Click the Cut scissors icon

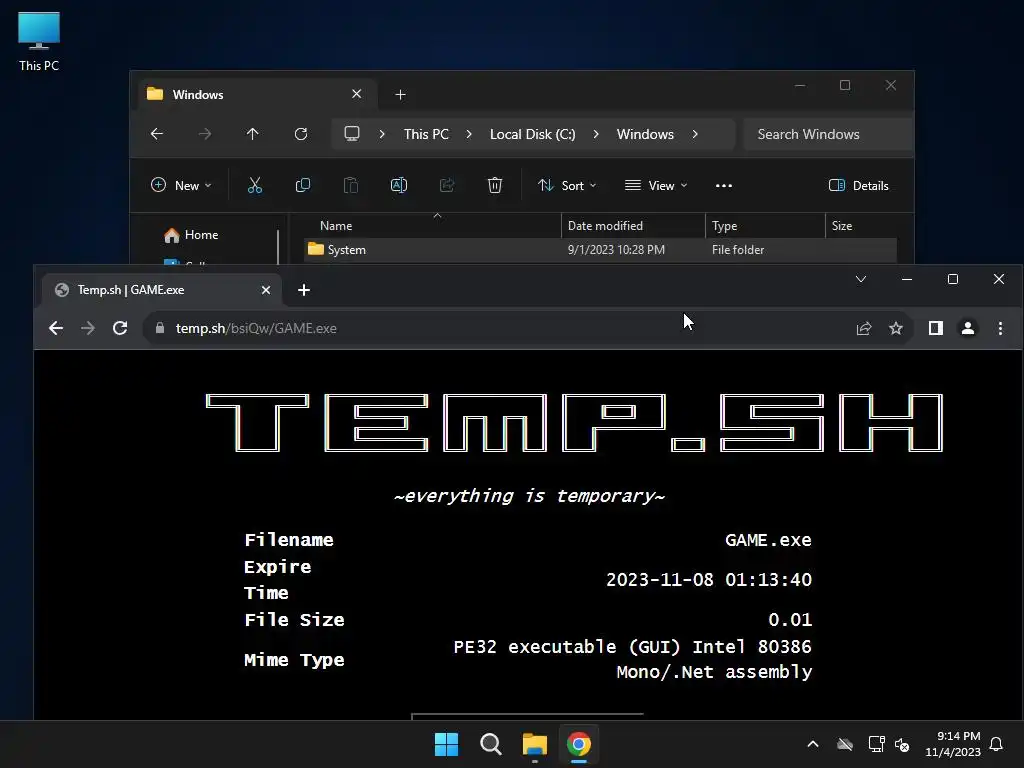click(255, 185)
